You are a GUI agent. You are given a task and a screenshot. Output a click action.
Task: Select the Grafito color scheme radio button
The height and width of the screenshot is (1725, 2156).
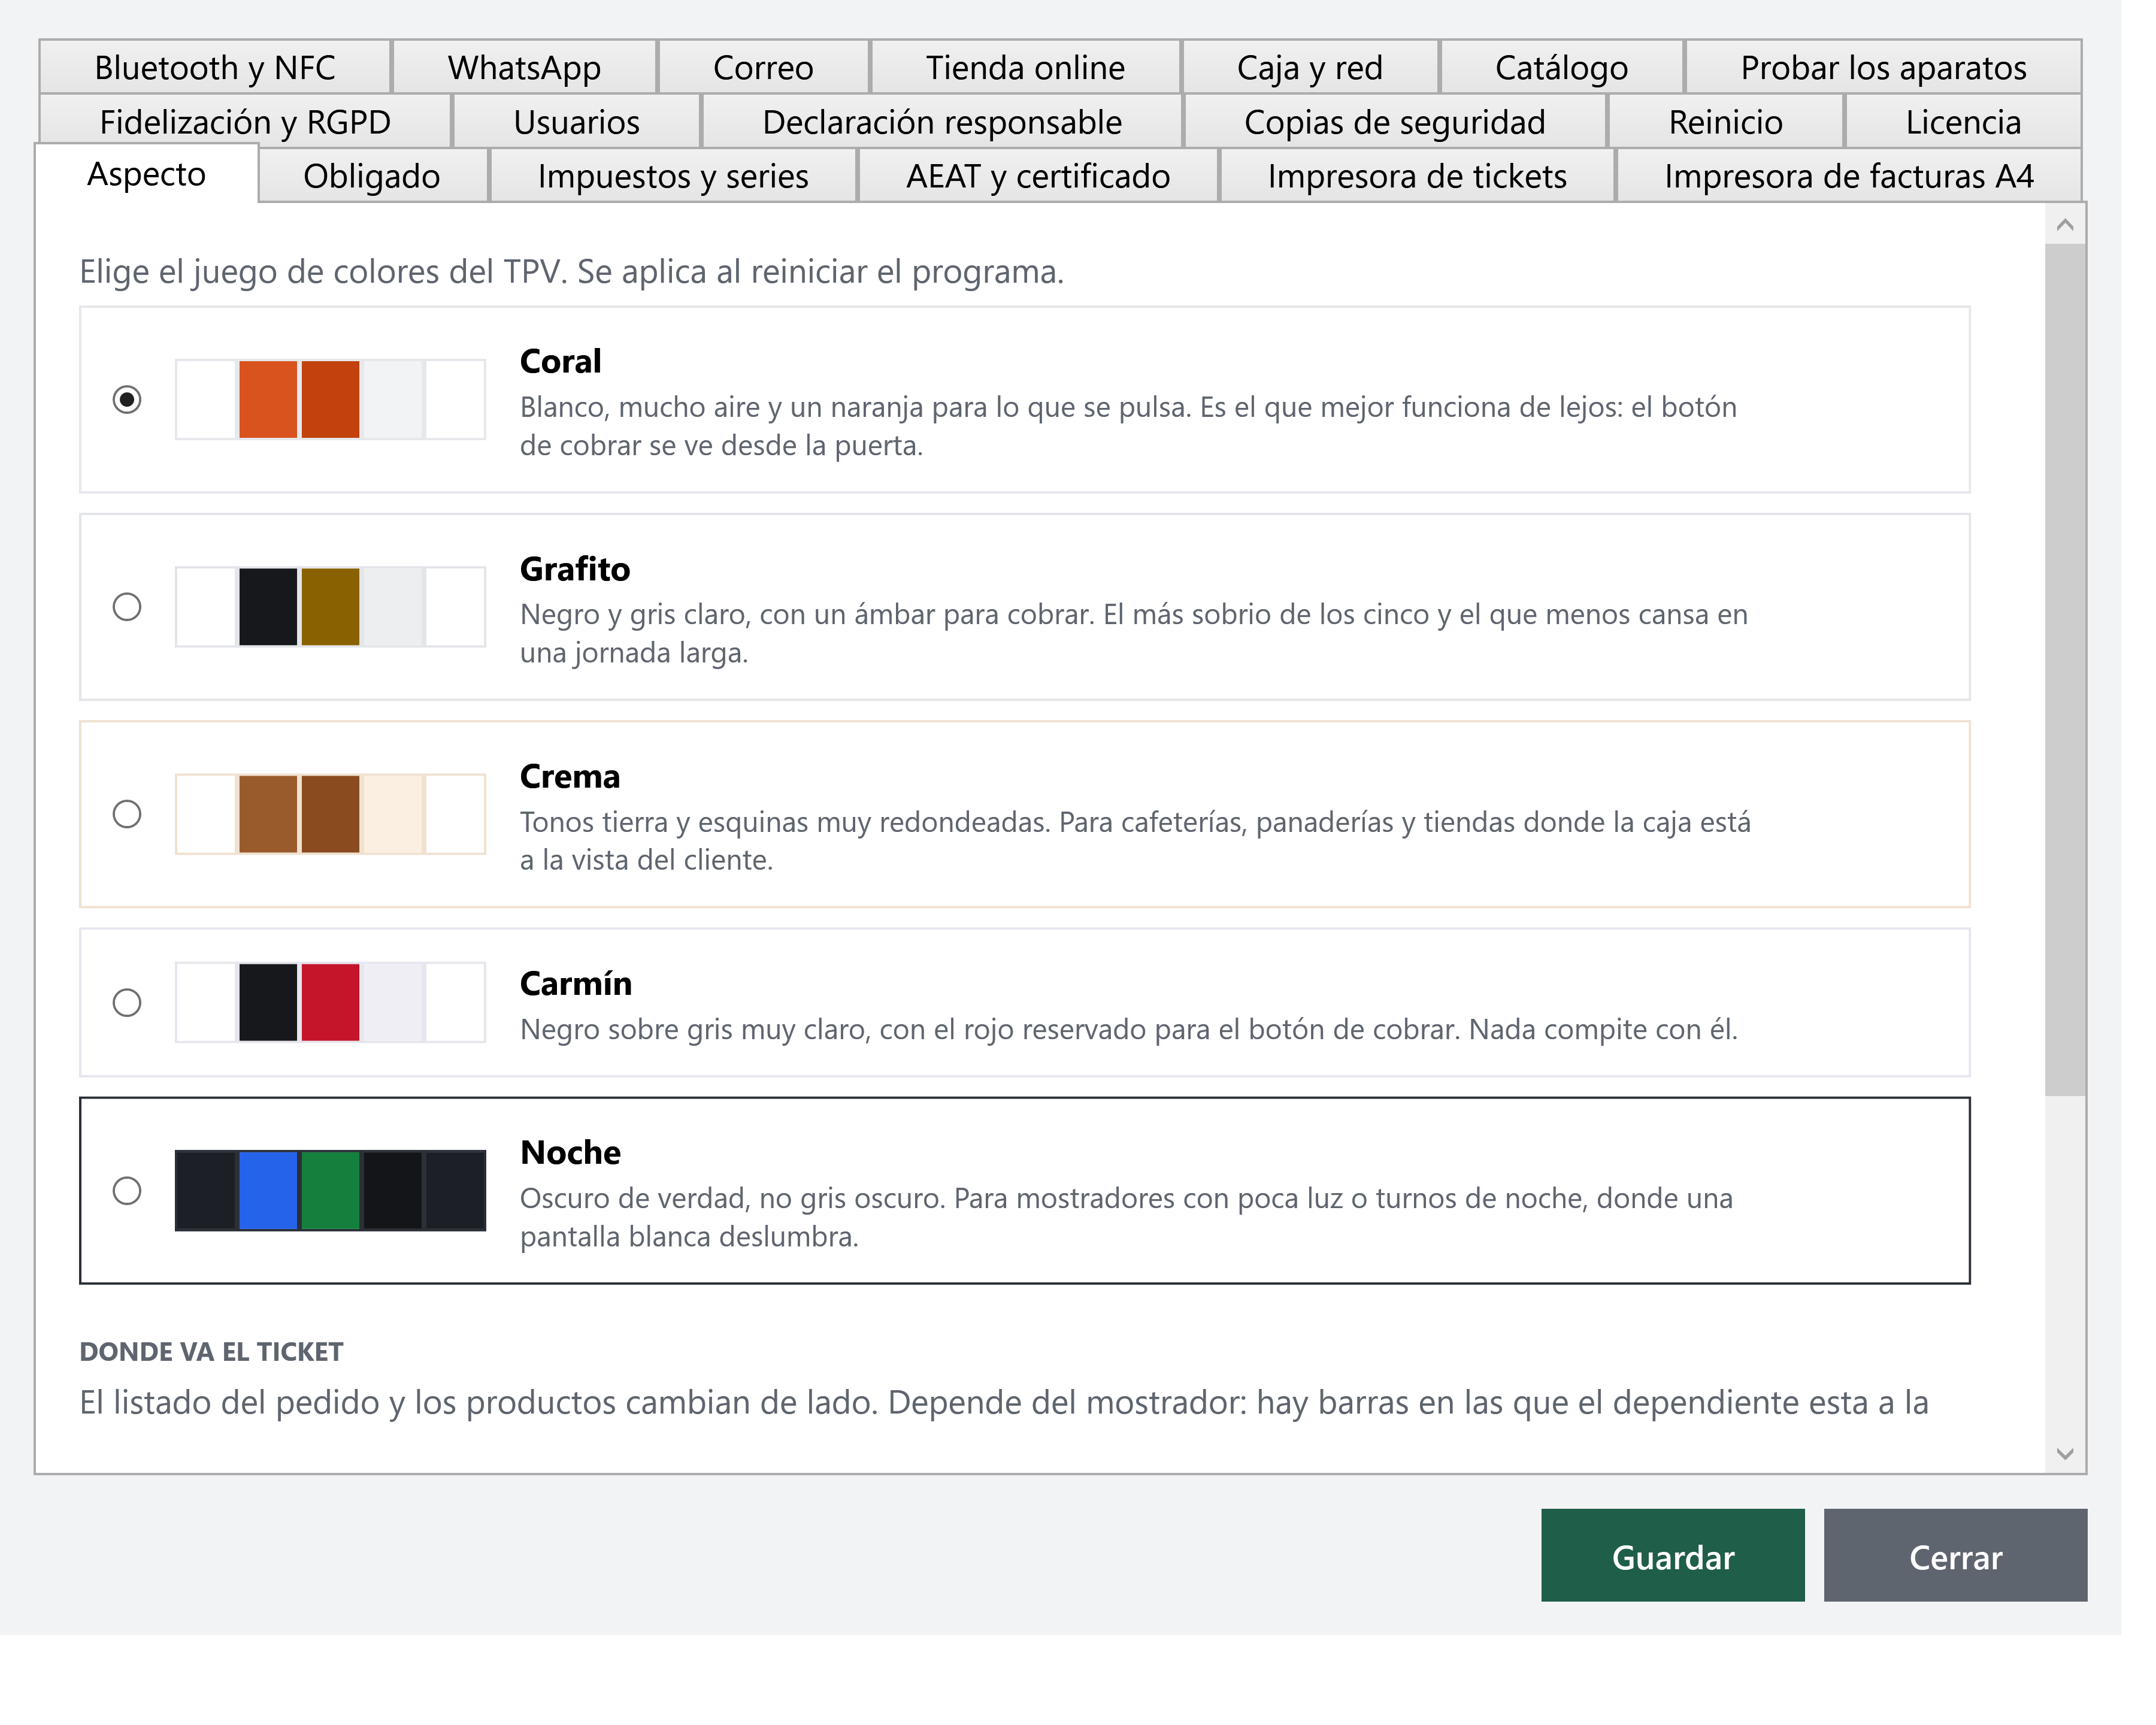click(x=127, y=607)
